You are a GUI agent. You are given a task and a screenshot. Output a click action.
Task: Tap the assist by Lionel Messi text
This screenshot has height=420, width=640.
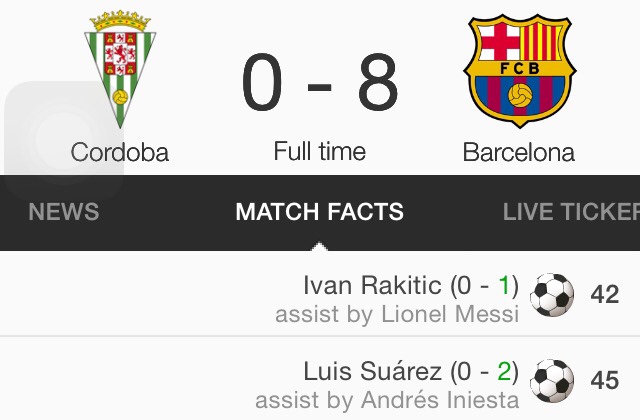[397, 315]
